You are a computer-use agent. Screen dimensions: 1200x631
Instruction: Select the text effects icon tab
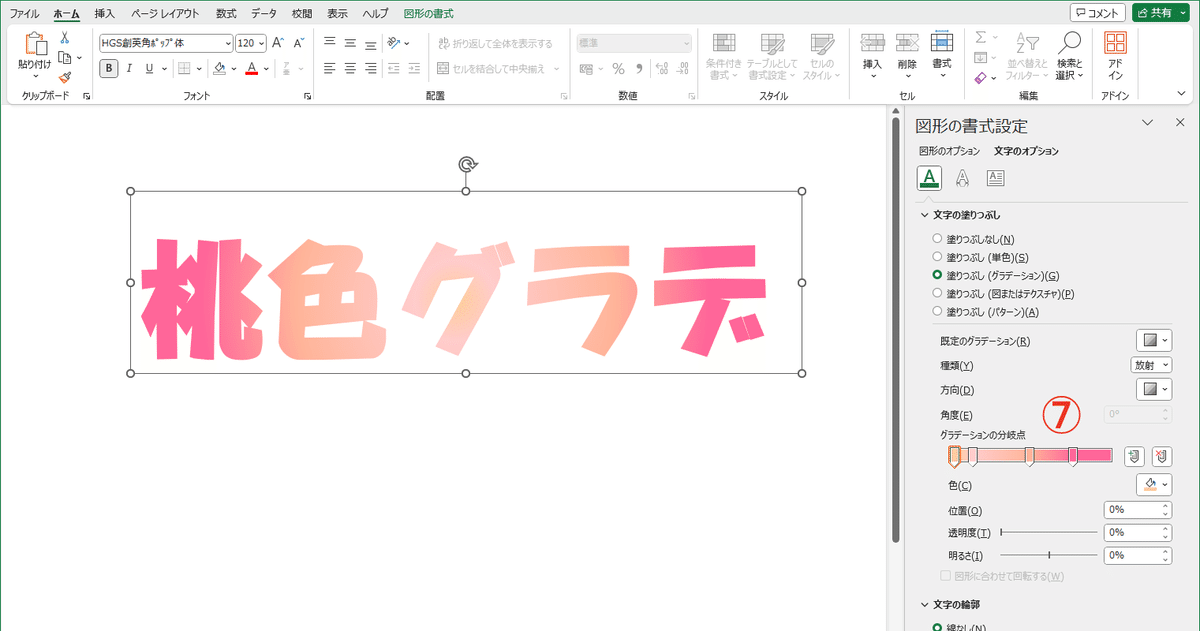pyautogui.click(x=962, y=178)
